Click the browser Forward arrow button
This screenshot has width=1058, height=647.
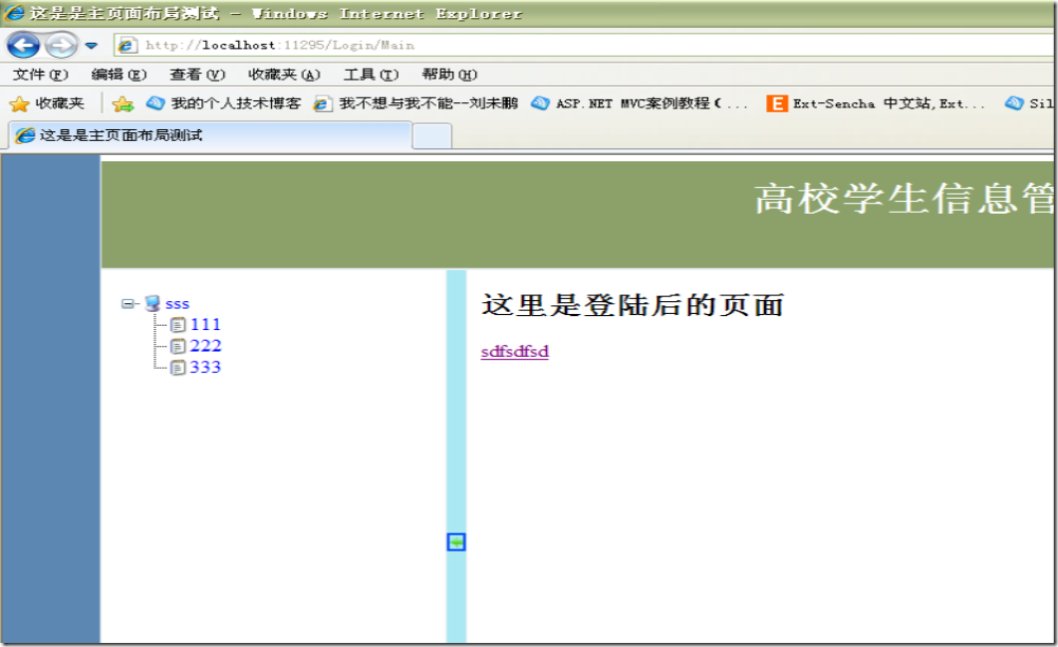pos(61,45)
